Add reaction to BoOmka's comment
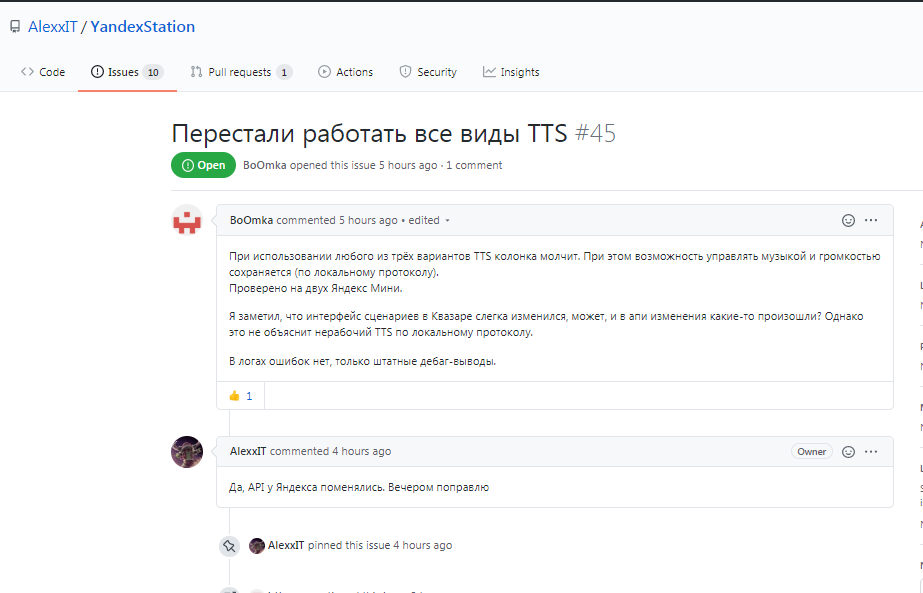Image resolution: width=923 pixels, height=593 pixels. pos(848,220)
